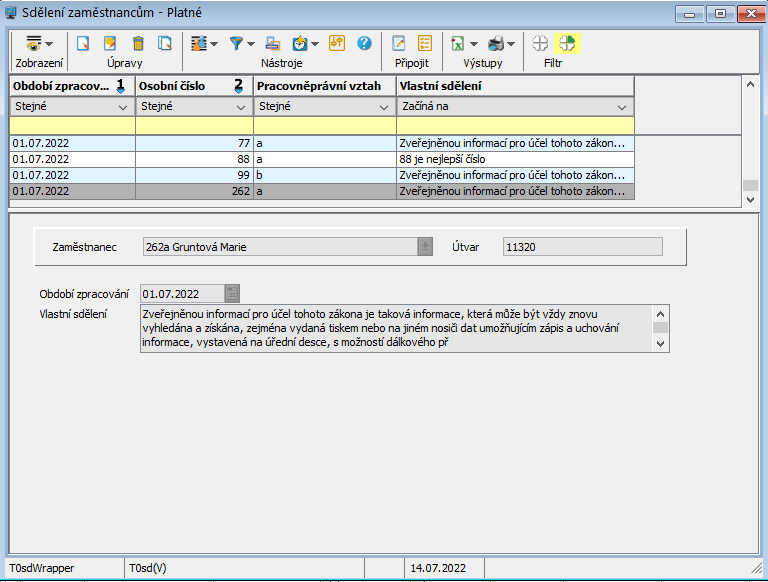Screen dimensions: 768x582
Task: Toggle the grey crosshair icon in Filtr group
Action: (540, 43)
